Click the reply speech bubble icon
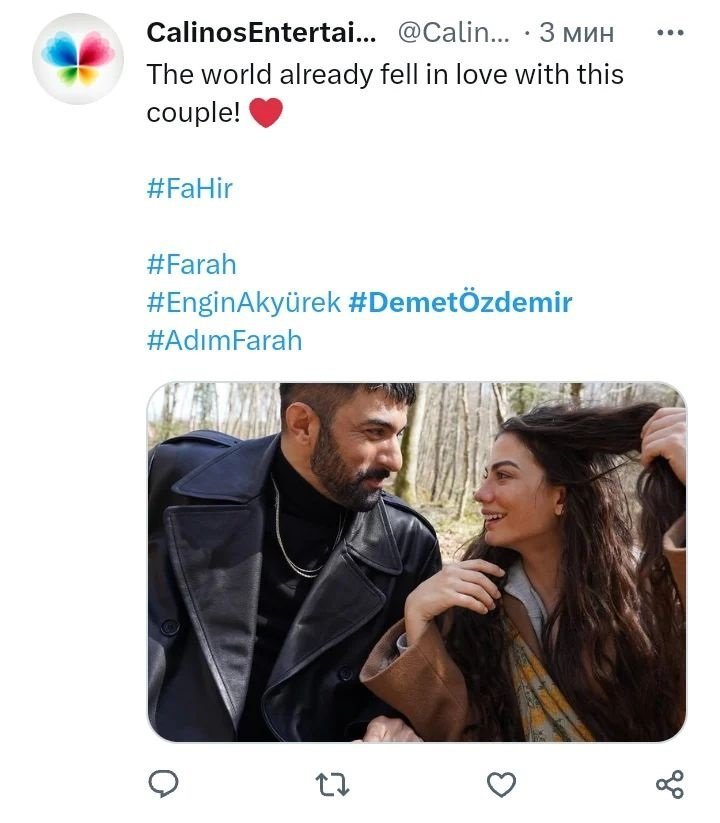Image resolution: width=720 pixels, height=823 pixels. pyautogui.click(x=164, y=784)
